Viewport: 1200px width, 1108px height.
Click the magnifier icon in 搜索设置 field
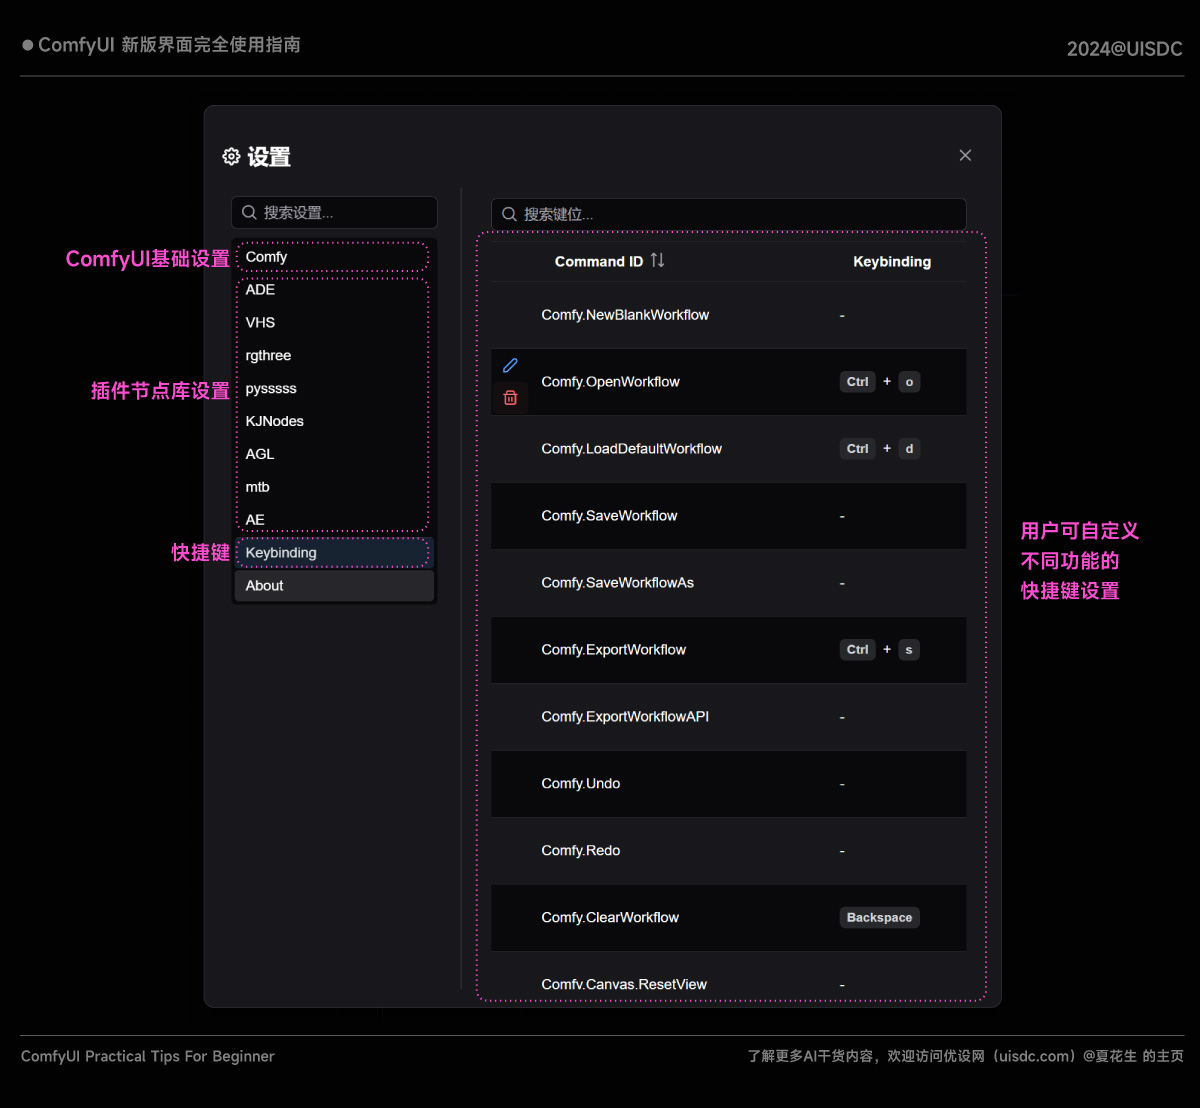coord(250,212)
